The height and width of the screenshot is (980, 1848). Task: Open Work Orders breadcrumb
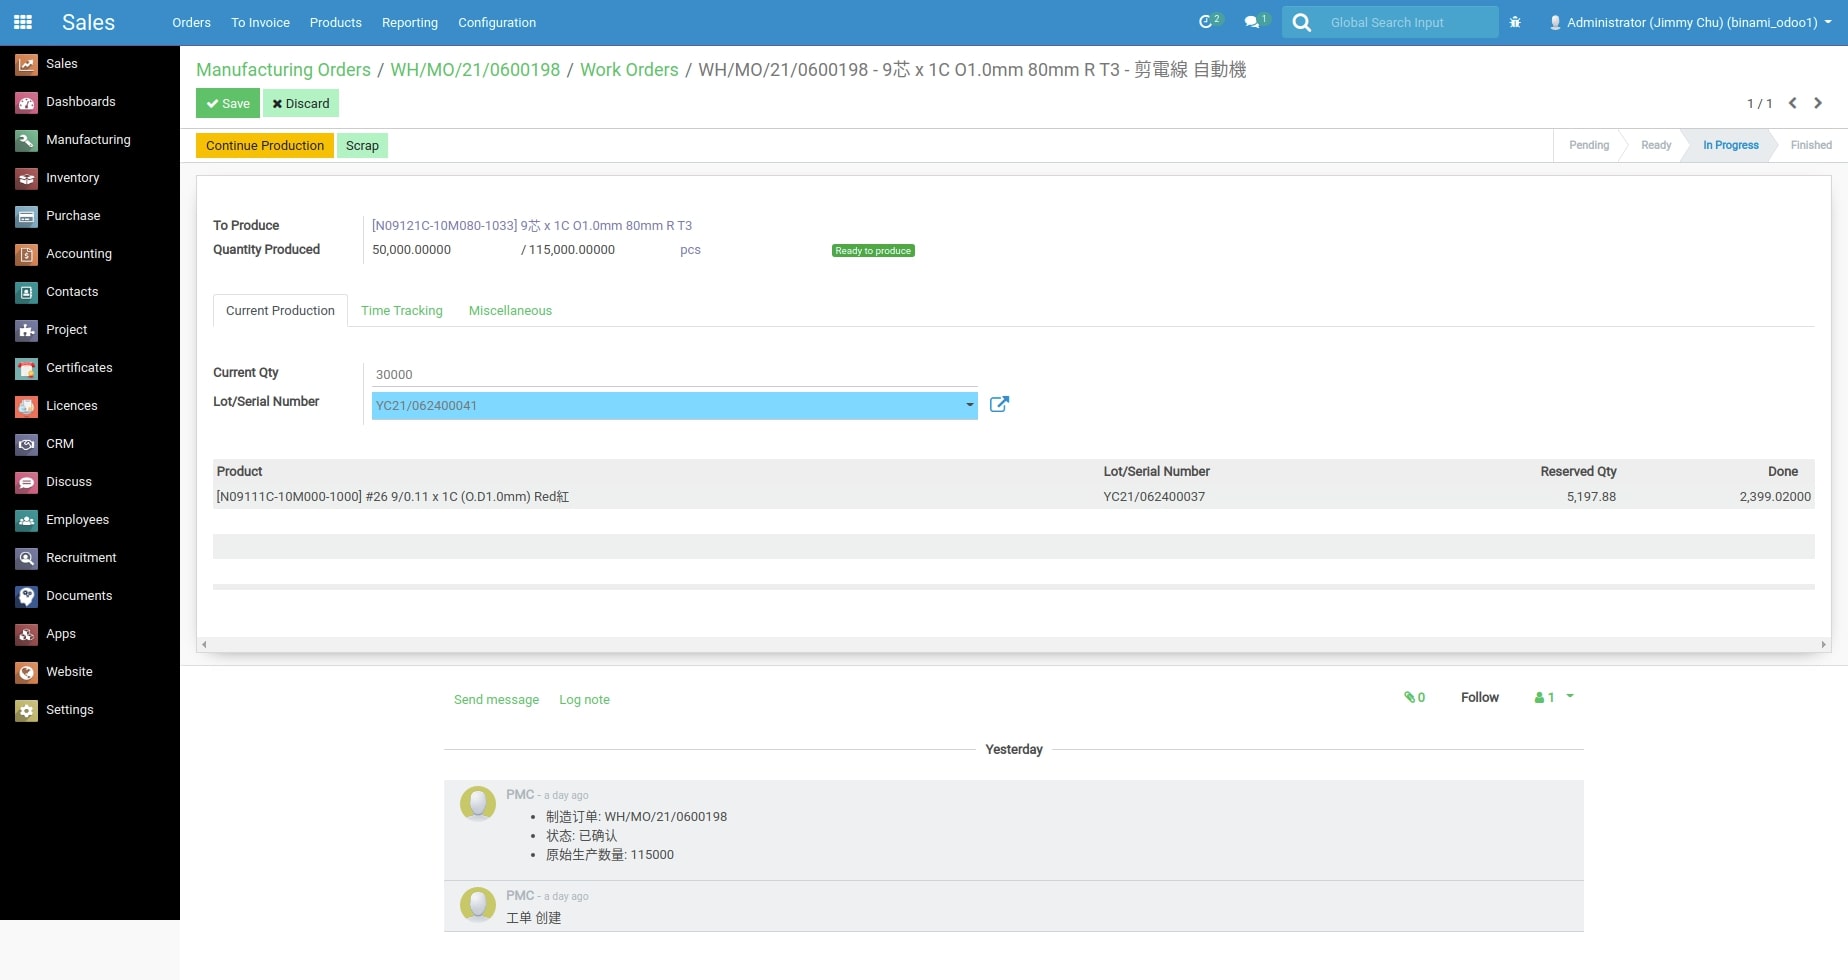point(629,69)
